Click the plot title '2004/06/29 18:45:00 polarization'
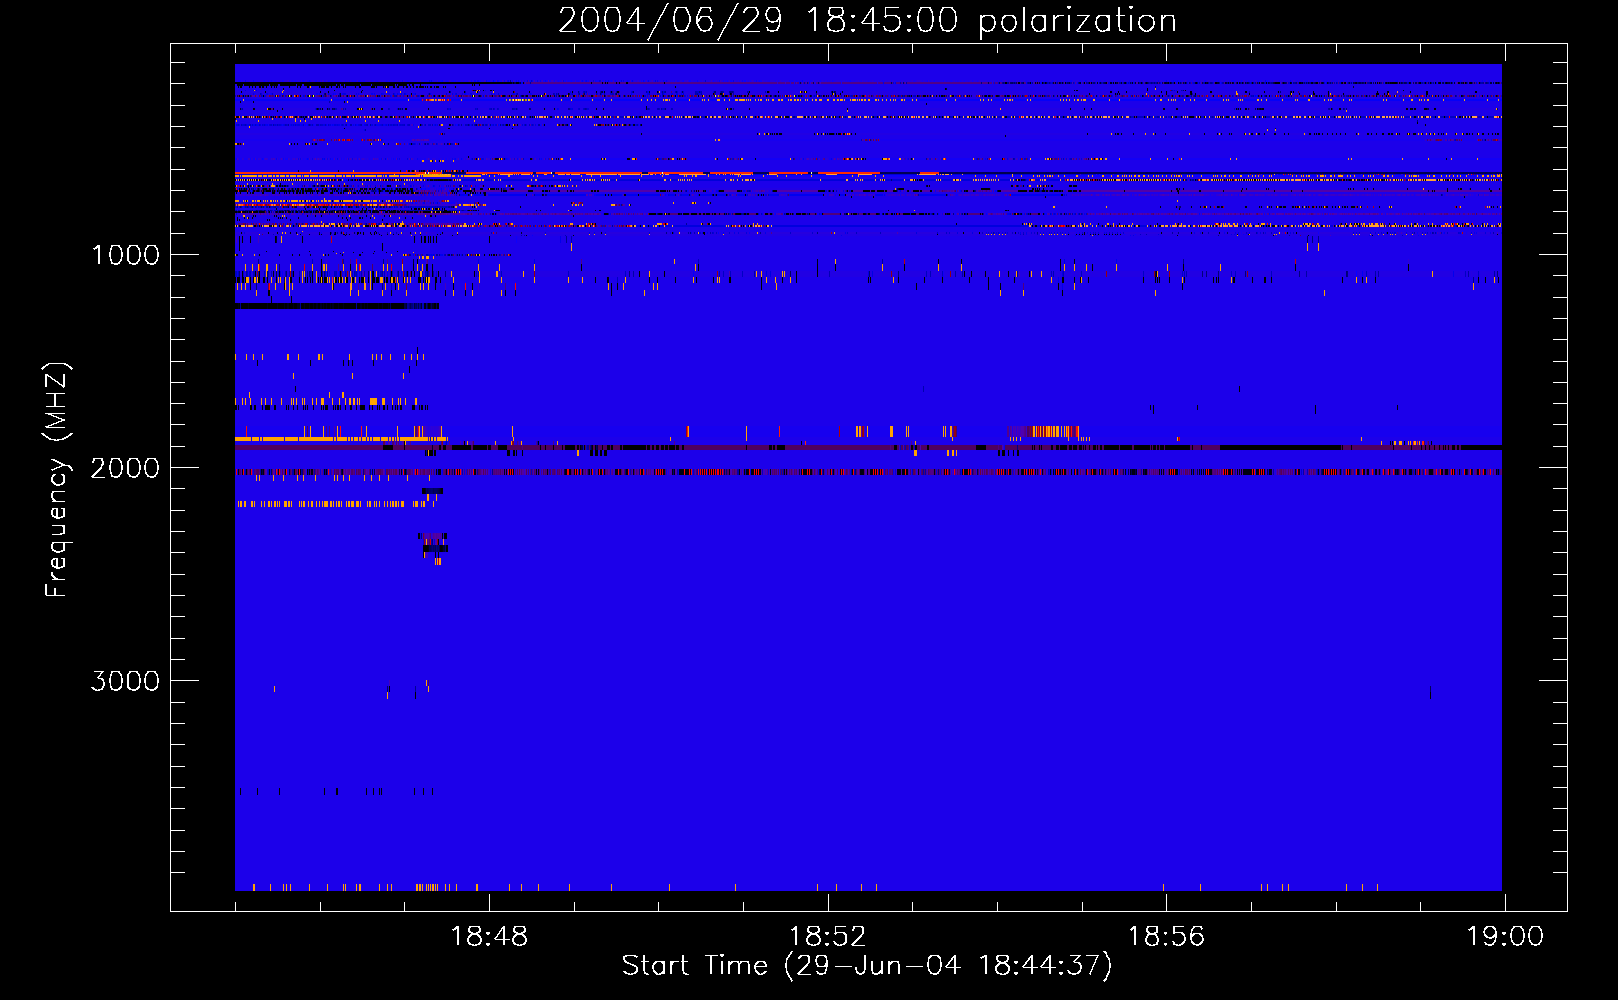This screenshot has height=1000, width=1618. click(x=867, y=21)
